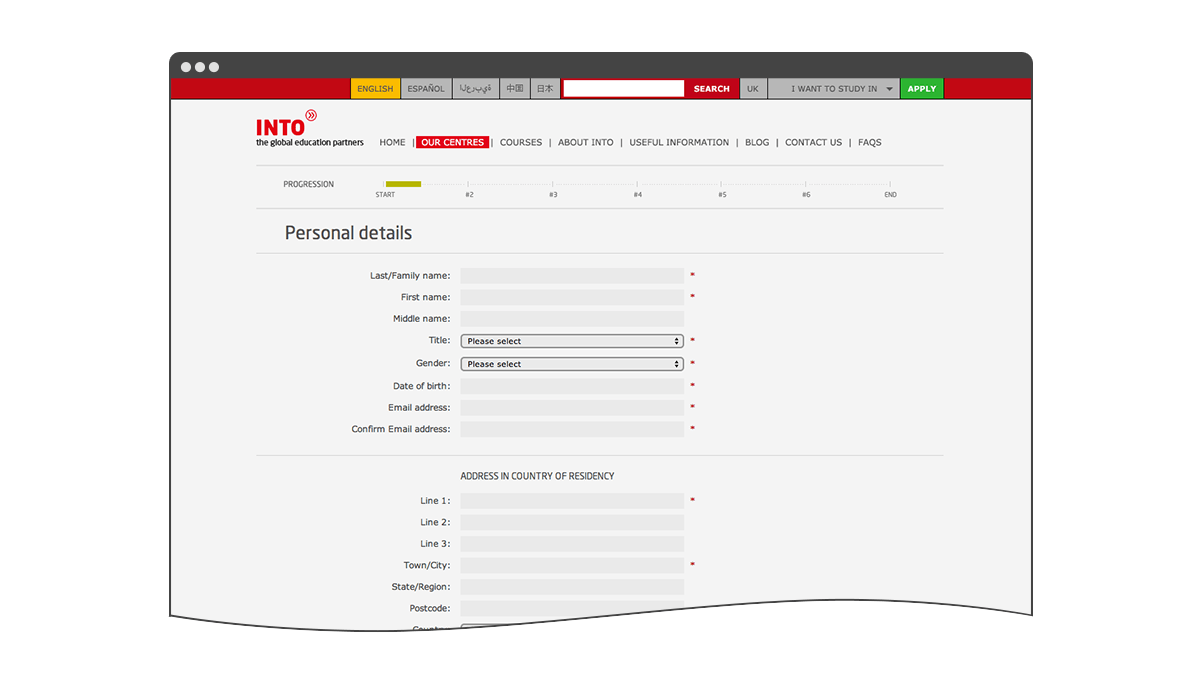Go to HOME in navigation
The width and height of the screenshot is (1200, 690).
click(392, 142)
